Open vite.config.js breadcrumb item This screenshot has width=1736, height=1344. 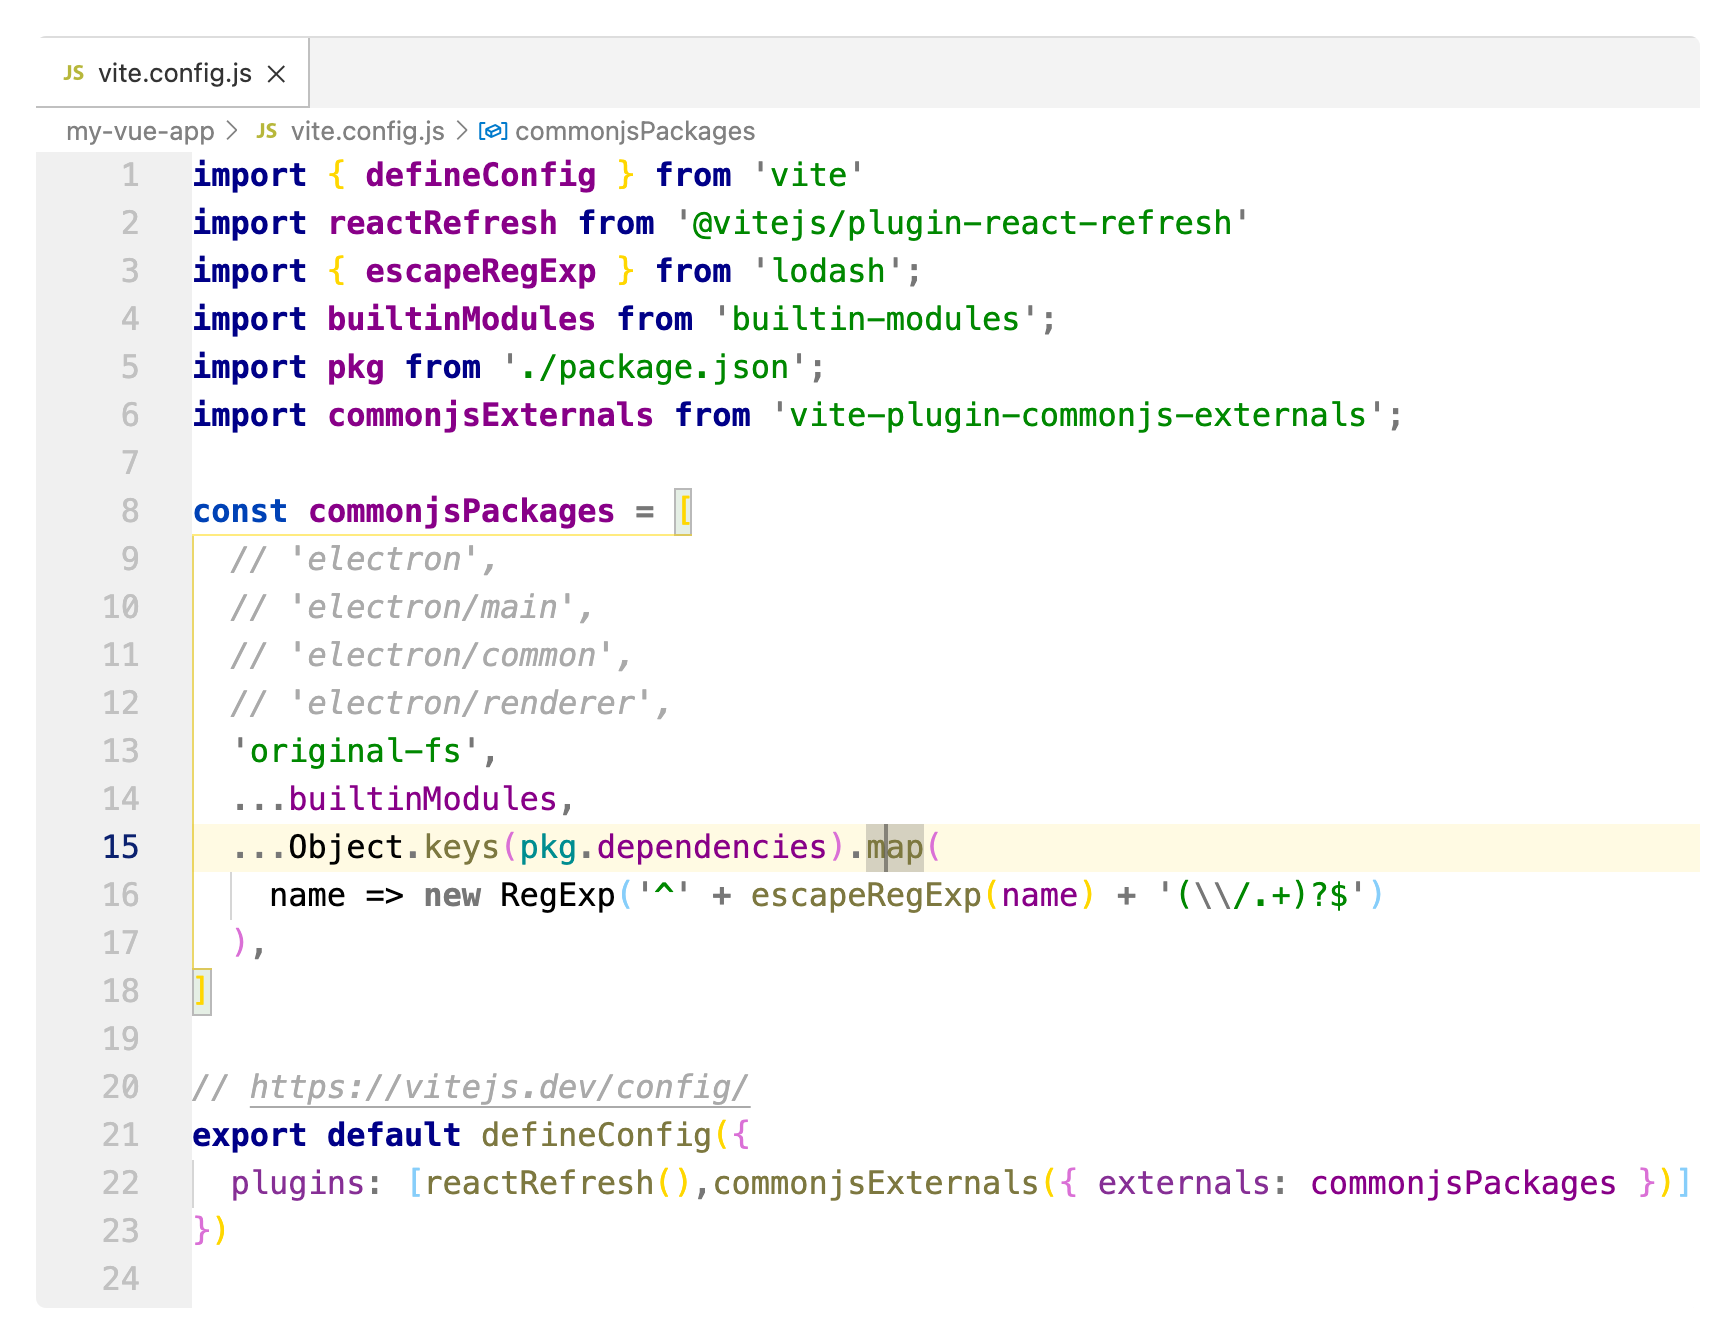point(367,131)
